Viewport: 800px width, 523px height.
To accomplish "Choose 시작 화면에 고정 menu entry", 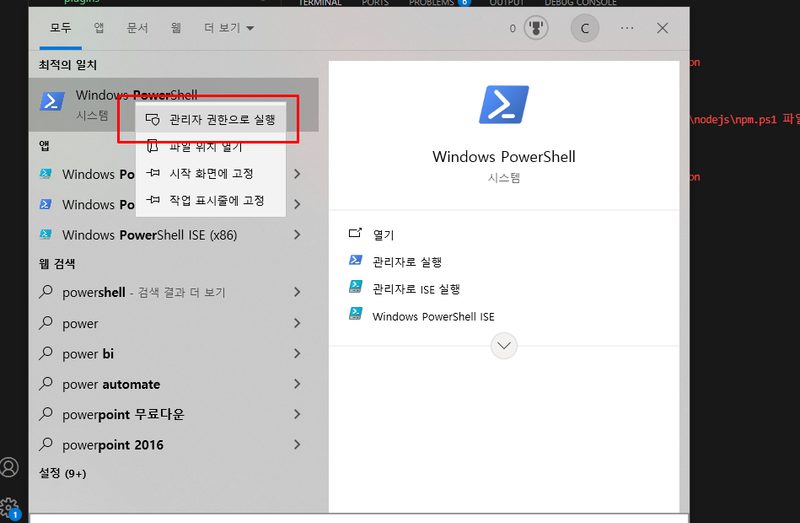I will (210, 173).
